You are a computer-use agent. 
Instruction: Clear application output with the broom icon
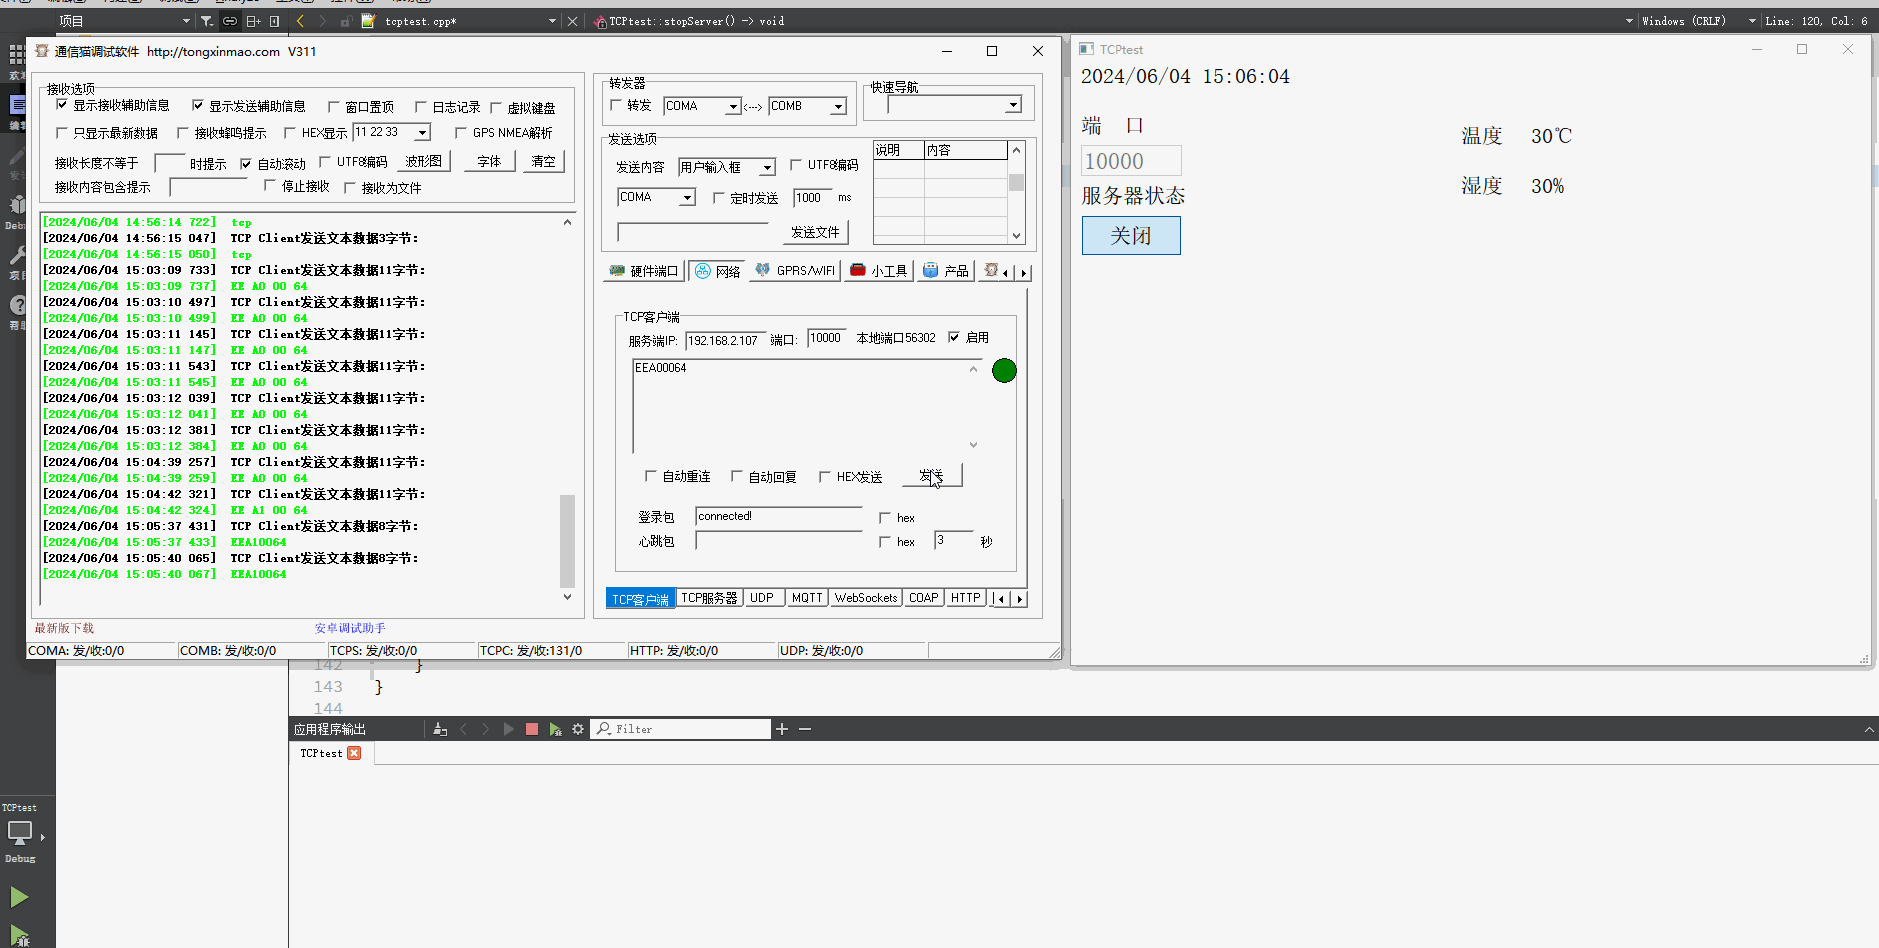tap(440, 729)
